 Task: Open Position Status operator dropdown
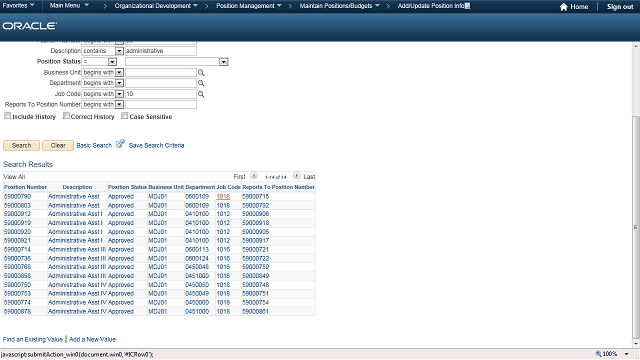pos(112,62)
